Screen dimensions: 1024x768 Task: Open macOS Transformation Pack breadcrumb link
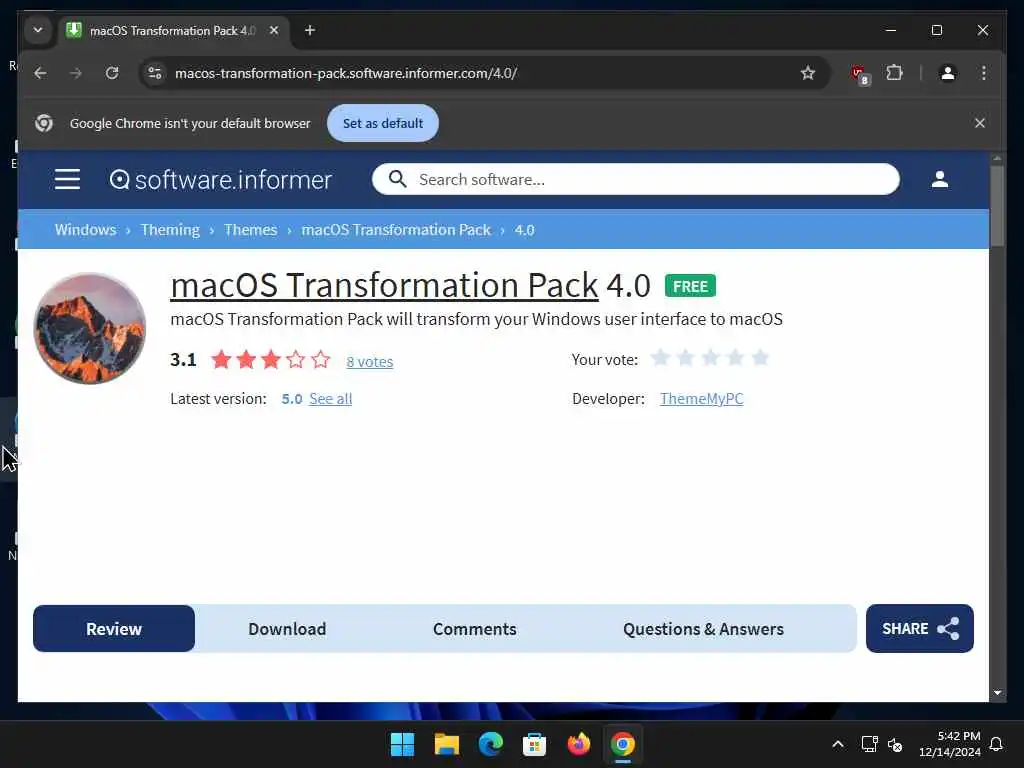(396, 230)
